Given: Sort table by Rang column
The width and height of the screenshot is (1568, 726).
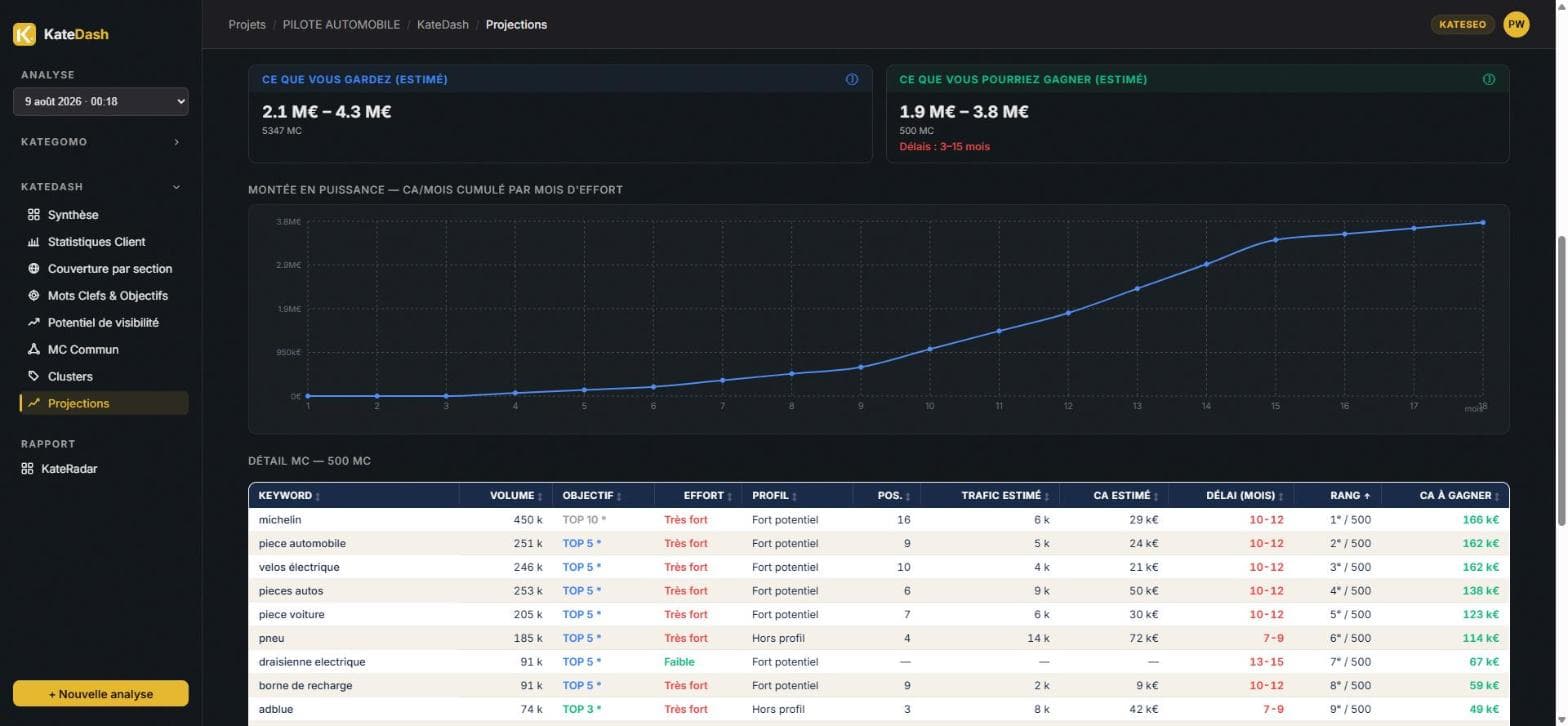Looking at the screenshot, I should pyautogui.click(x=1351, y=496).
